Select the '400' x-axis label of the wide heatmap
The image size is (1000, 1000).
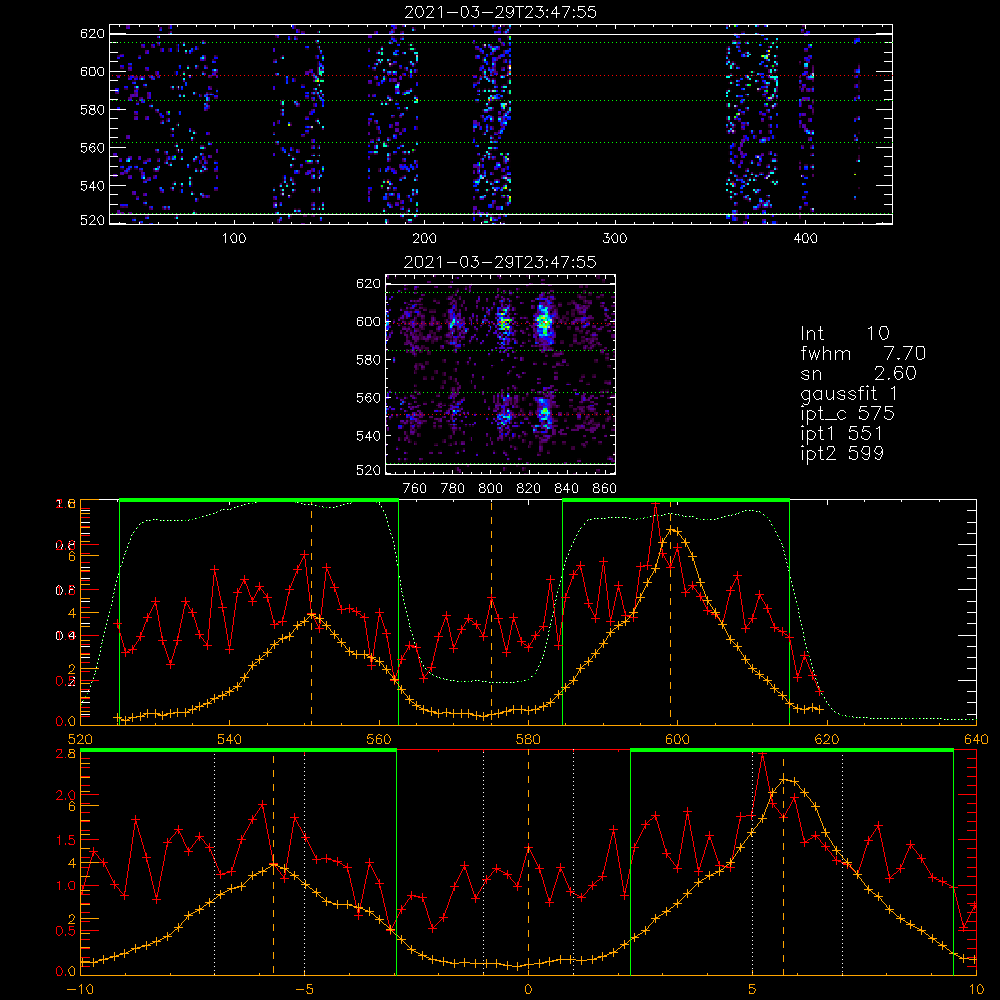805,239
